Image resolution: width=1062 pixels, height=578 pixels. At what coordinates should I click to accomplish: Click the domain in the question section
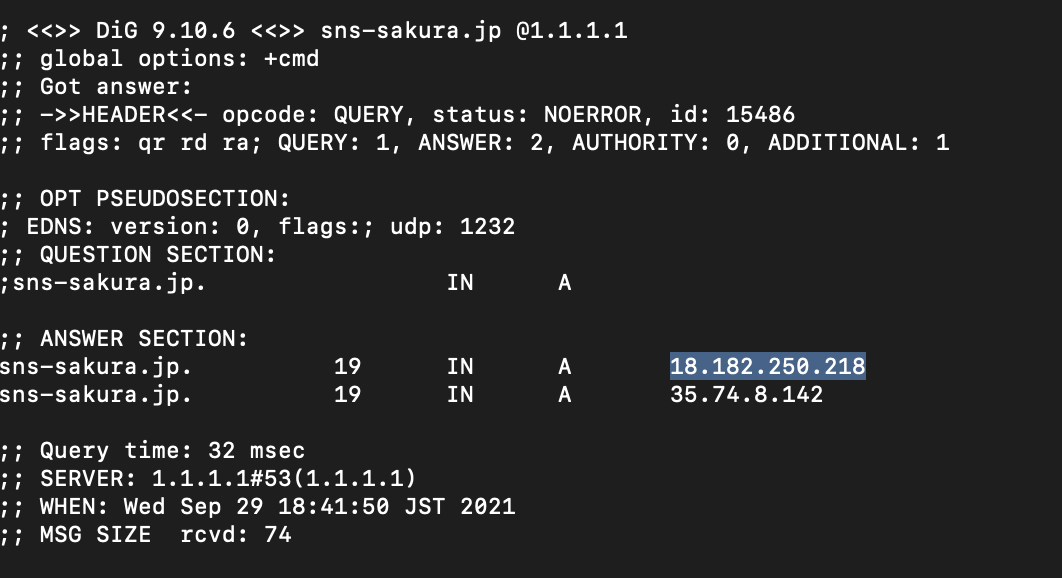click(109, 283)
